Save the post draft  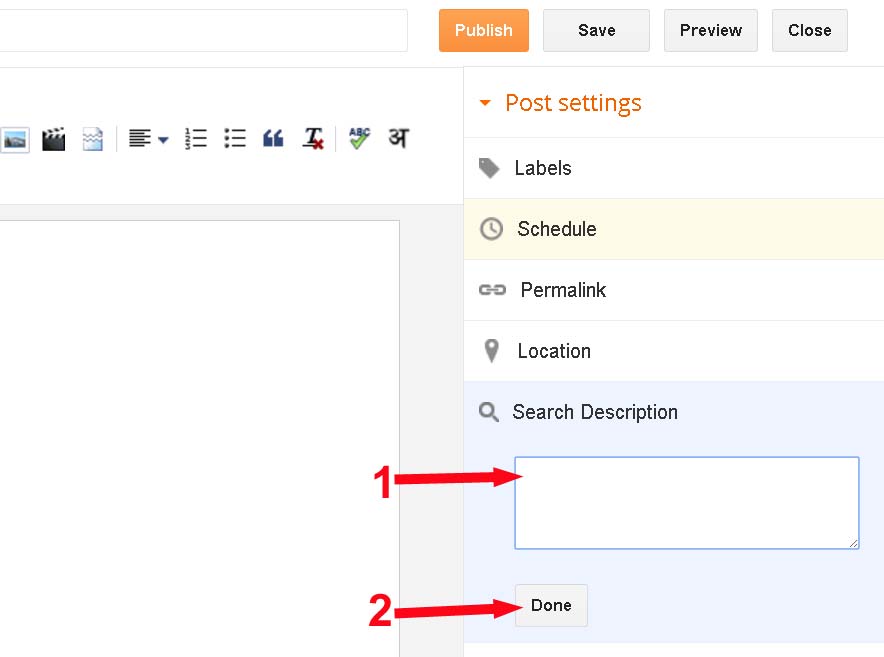coord(596,30)
